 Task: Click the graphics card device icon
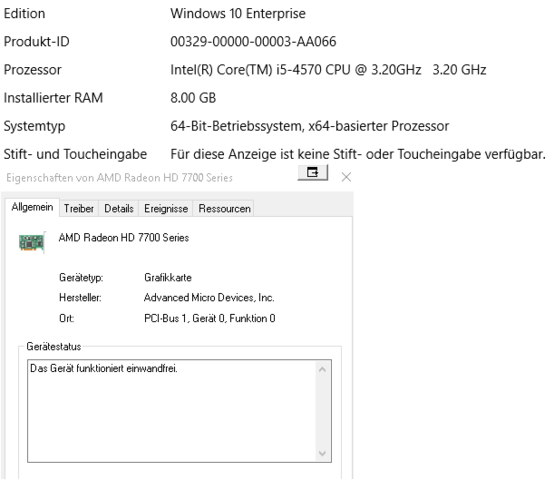(x=32, y=242)
